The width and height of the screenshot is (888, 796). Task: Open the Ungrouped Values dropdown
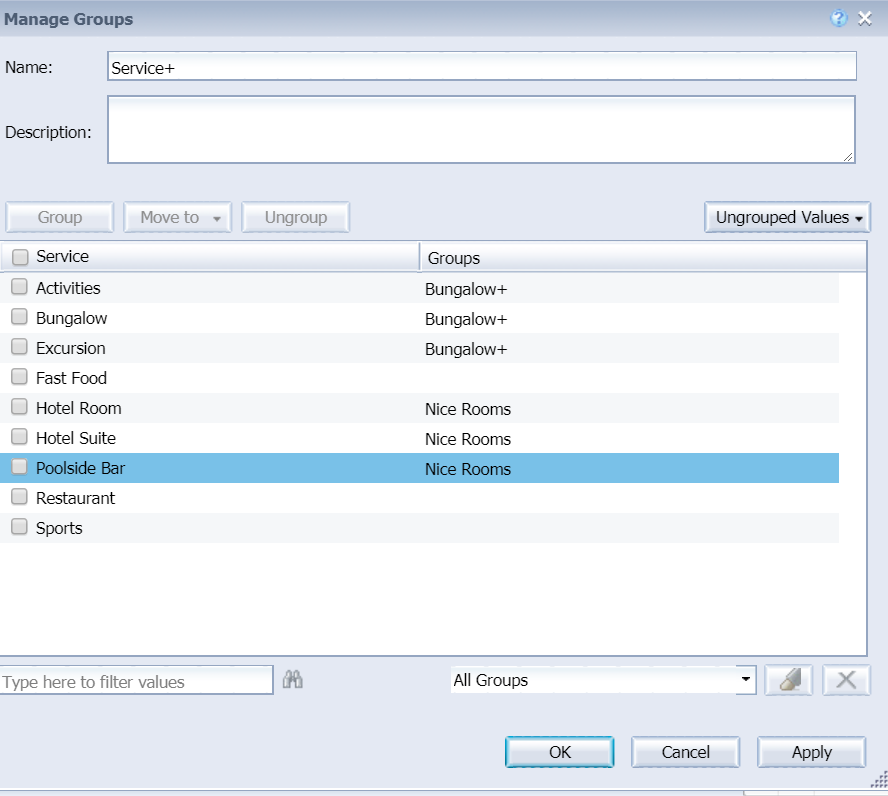[x=787, y=217]
